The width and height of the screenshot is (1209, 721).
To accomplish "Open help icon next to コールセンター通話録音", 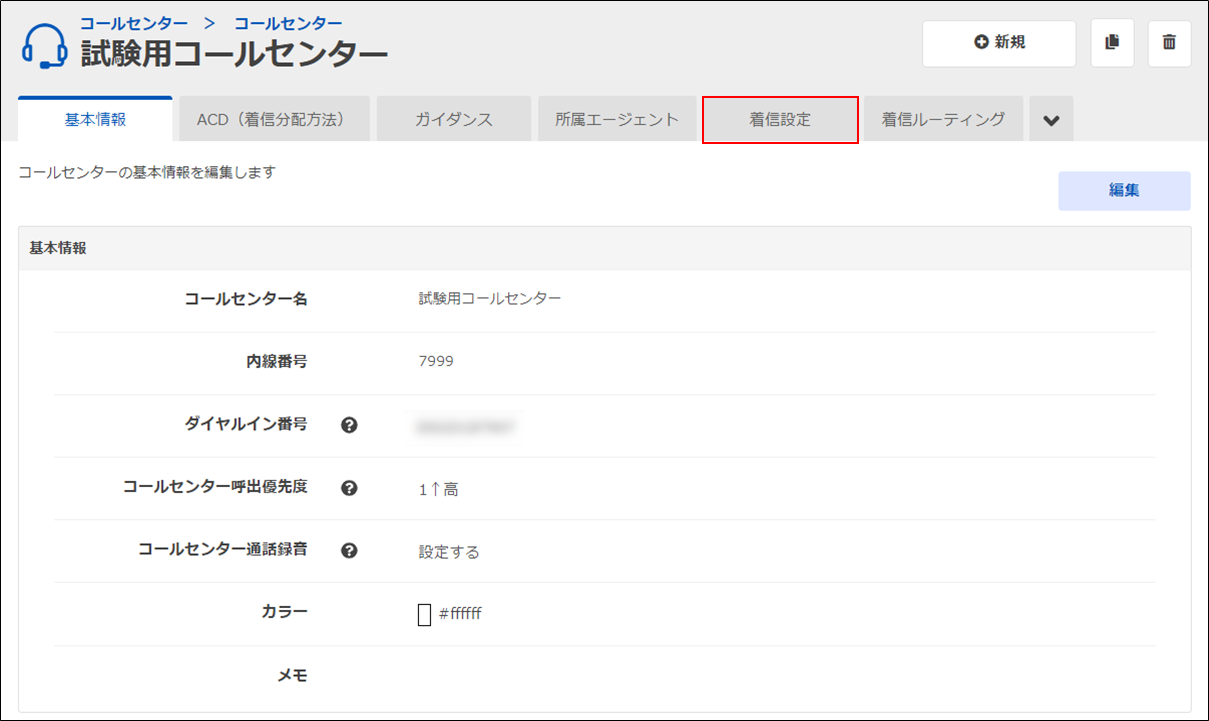I will tap(349, 550).
